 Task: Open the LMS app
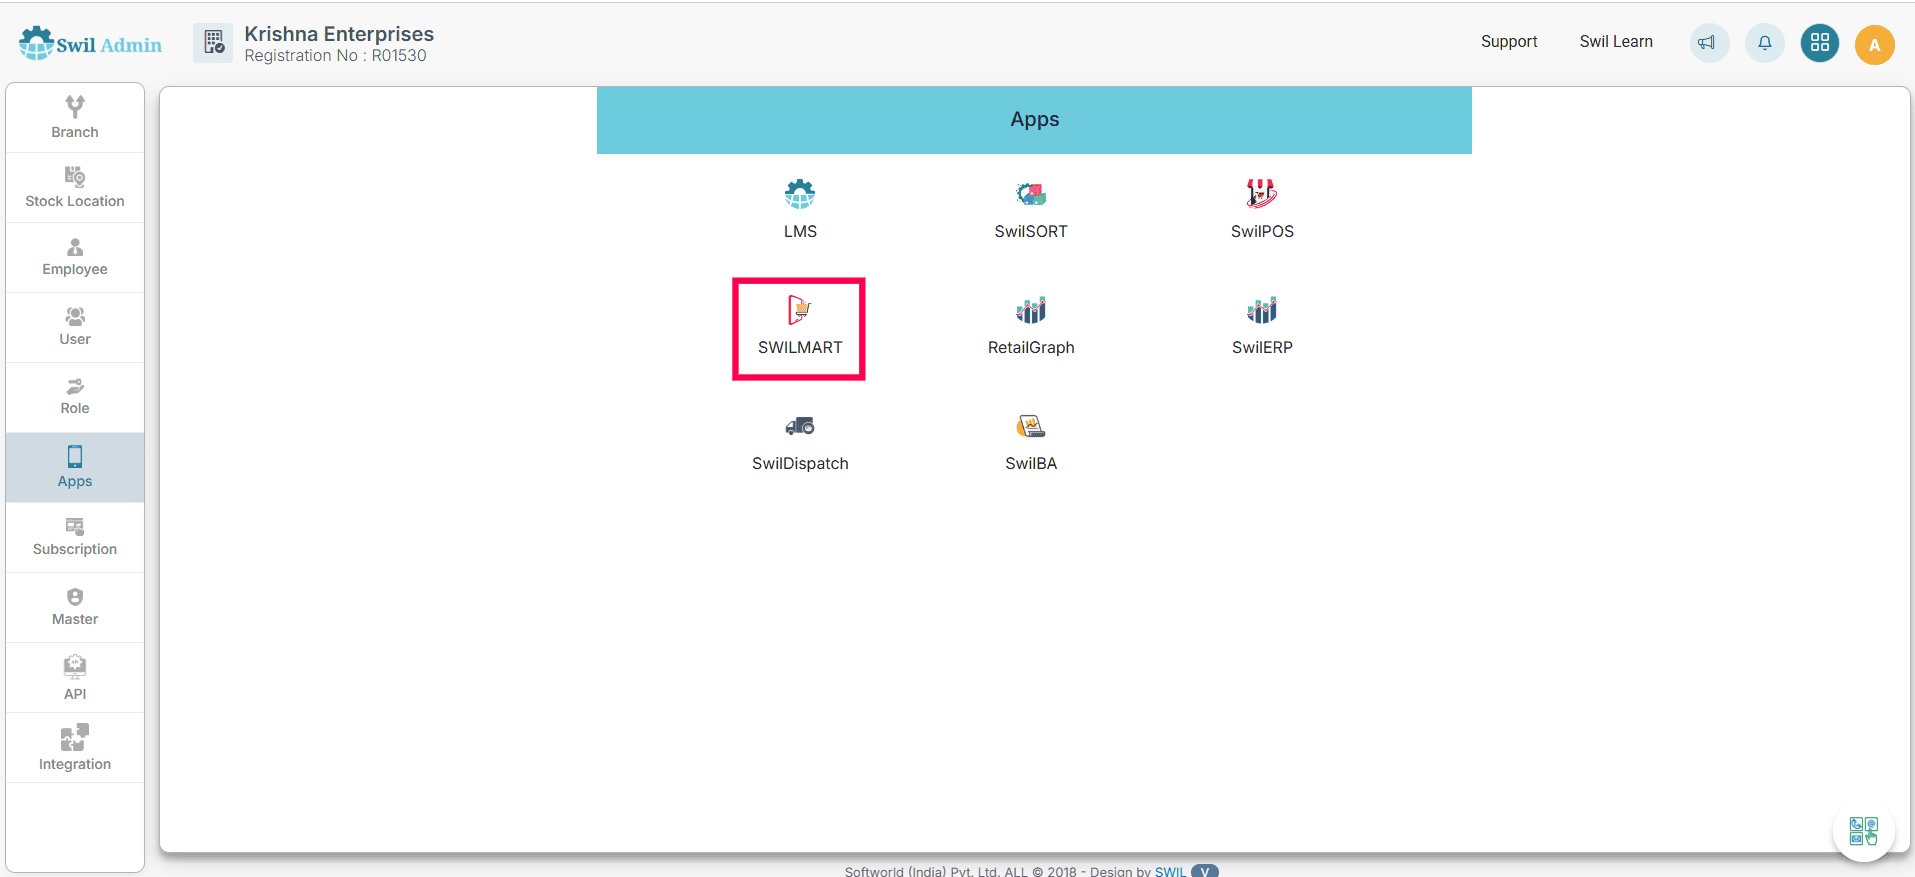[x=800, y=210]
